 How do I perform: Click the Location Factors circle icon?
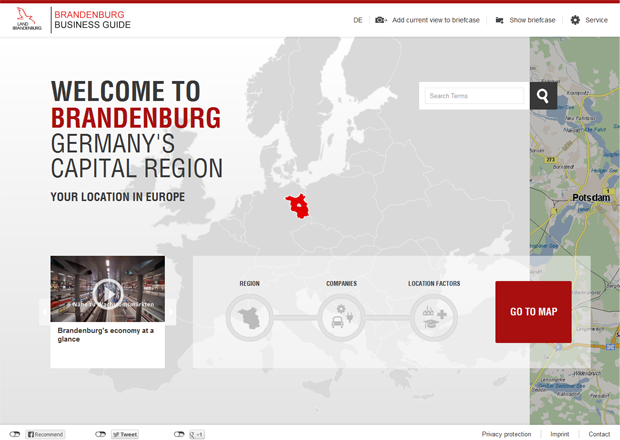[x=434, y=317]
